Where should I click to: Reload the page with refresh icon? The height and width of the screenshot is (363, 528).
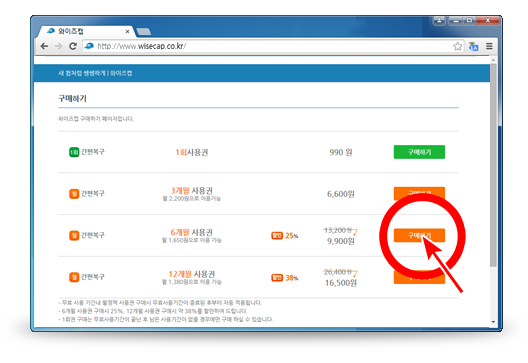[73, 46]
